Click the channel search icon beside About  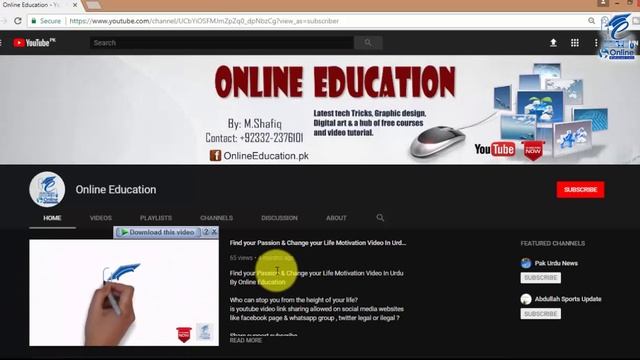point(380,218)
